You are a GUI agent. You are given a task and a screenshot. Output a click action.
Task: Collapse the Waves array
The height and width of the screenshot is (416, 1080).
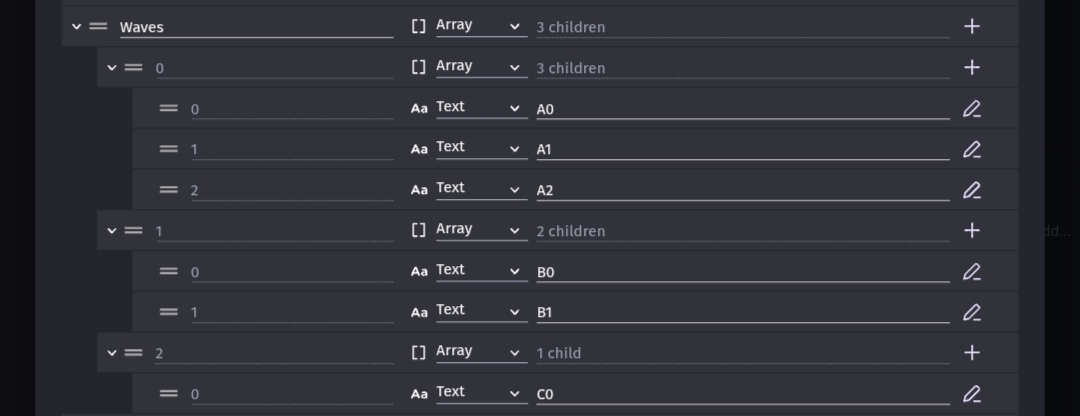click(76, 27)
